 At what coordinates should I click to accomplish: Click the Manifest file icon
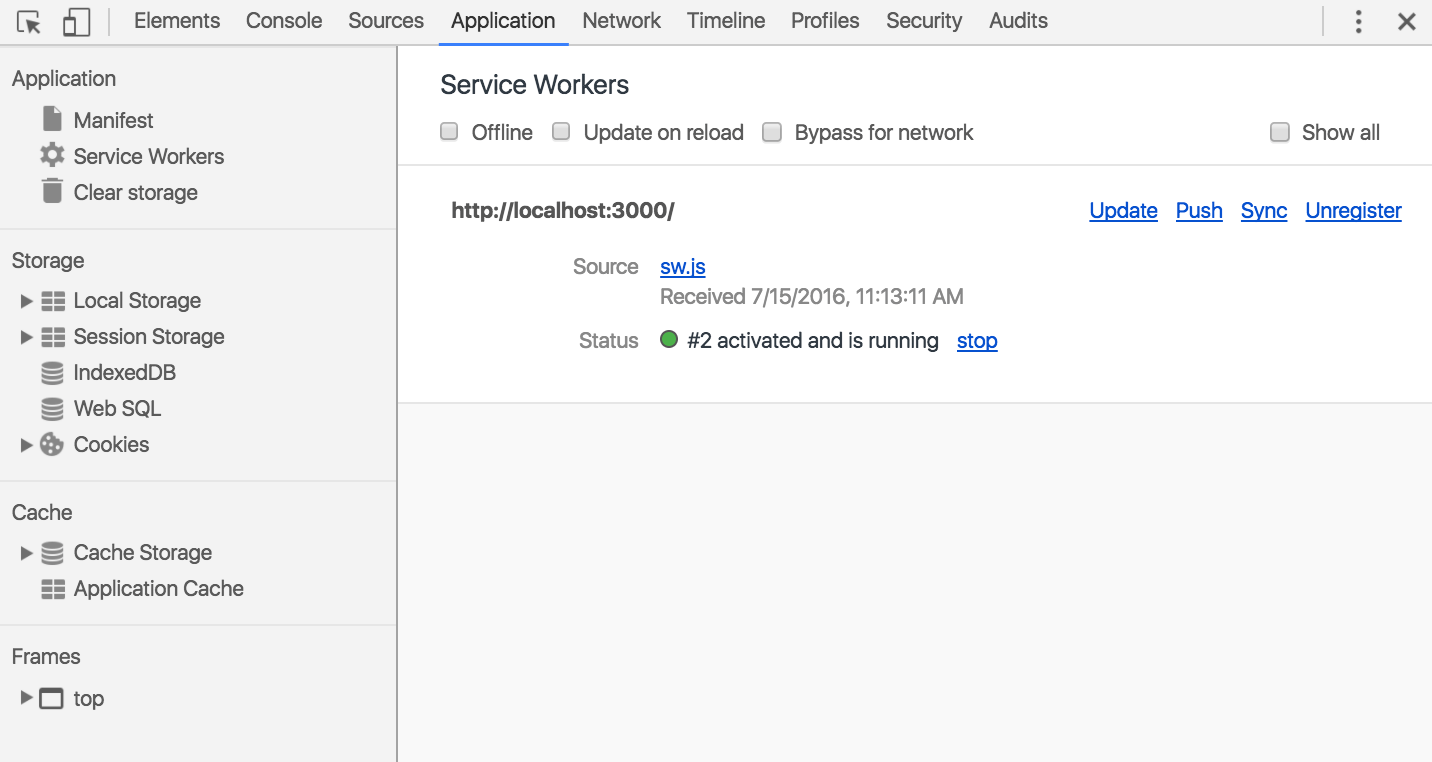pyautogui.click(x=52, y=119)
